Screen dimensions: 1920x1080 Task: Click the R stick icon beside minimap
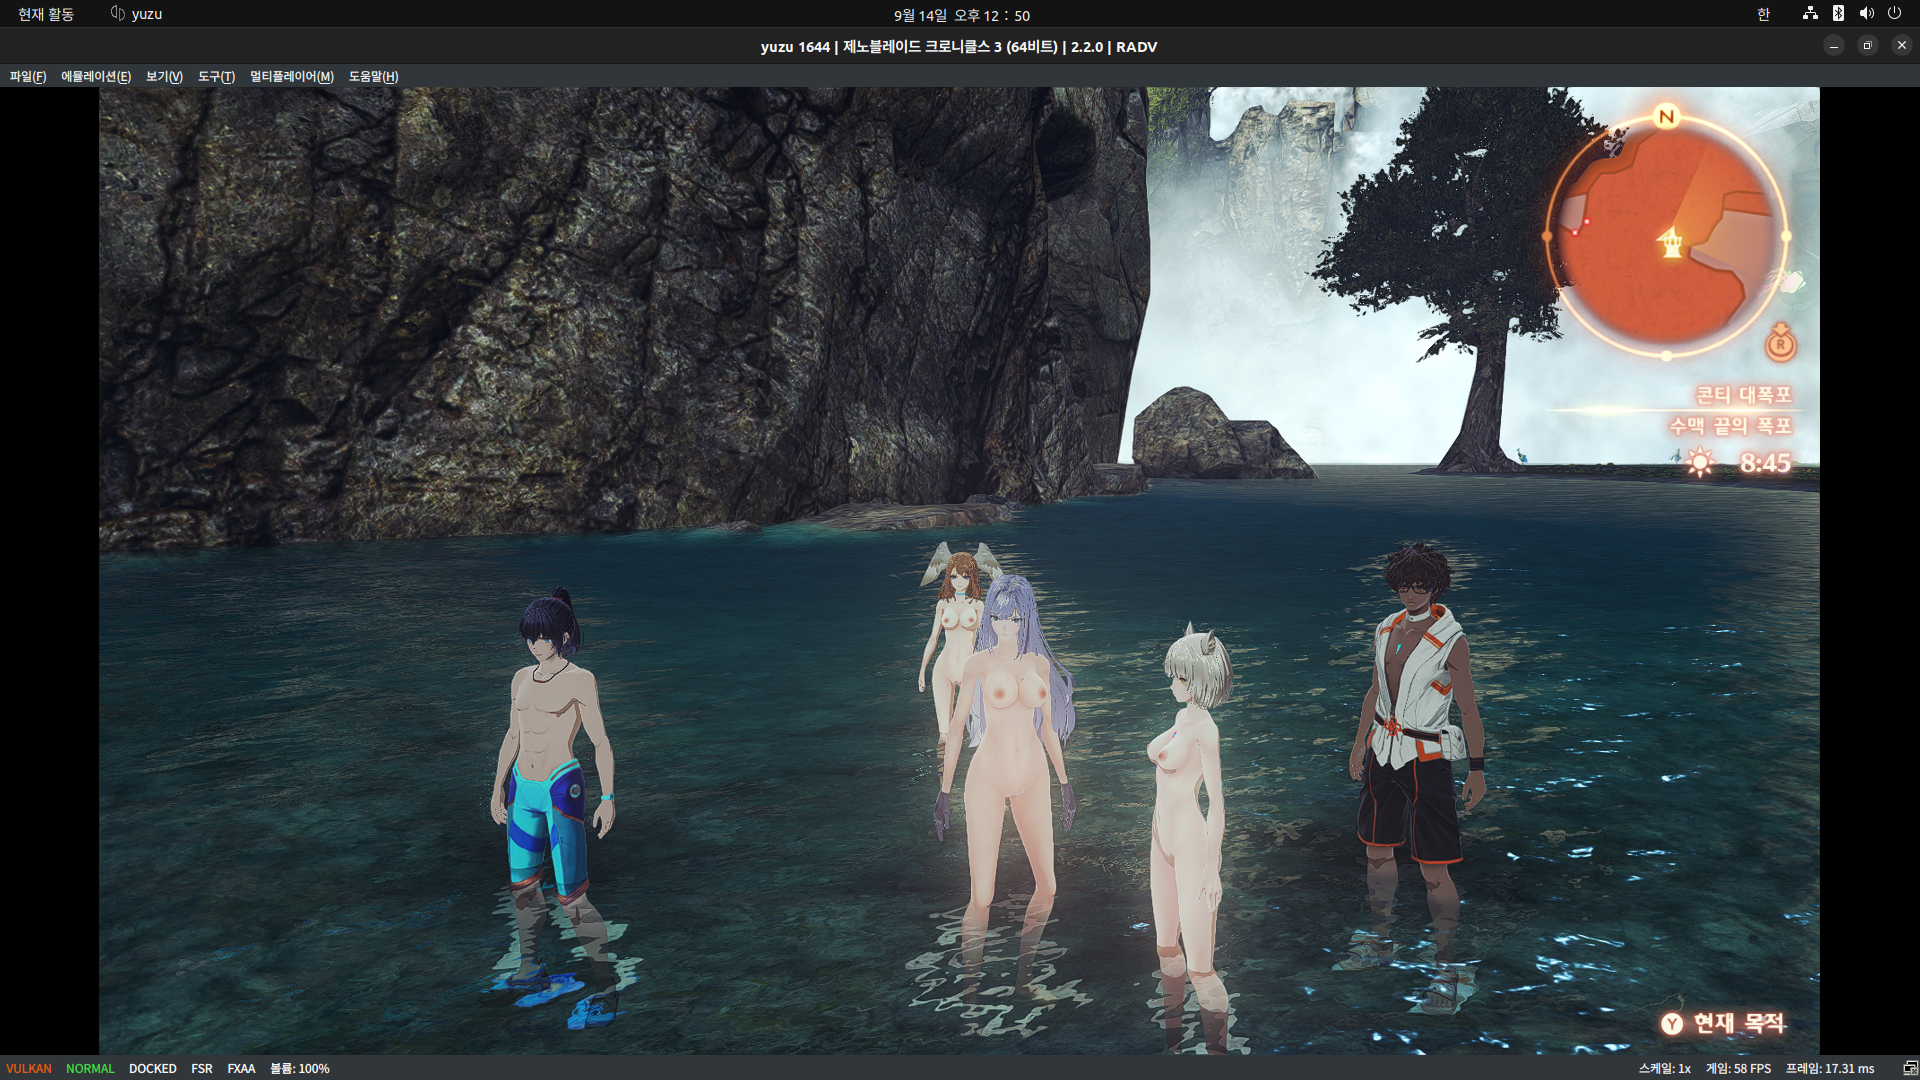(x=1780, y=342)
